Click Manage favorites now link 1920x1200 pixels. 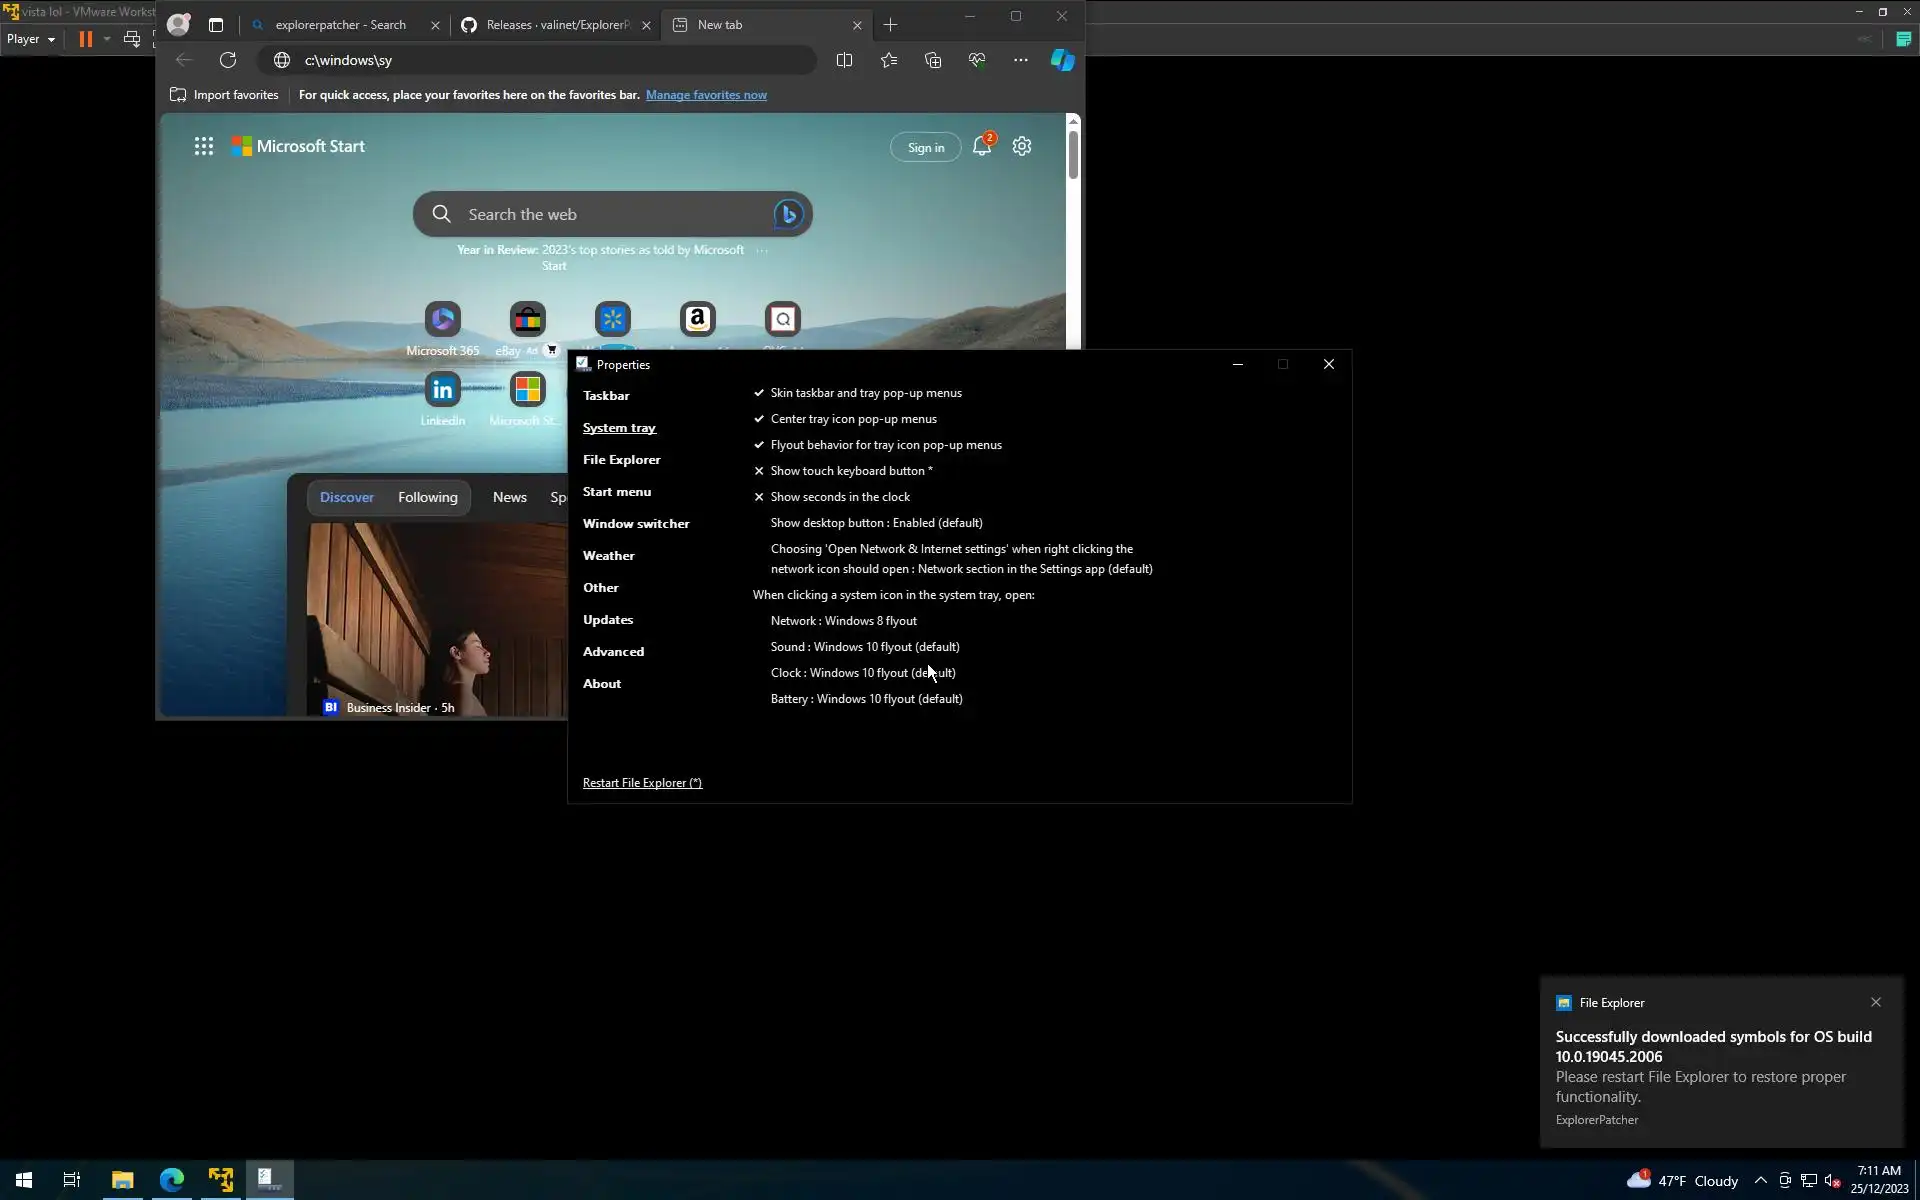point(706,95)
